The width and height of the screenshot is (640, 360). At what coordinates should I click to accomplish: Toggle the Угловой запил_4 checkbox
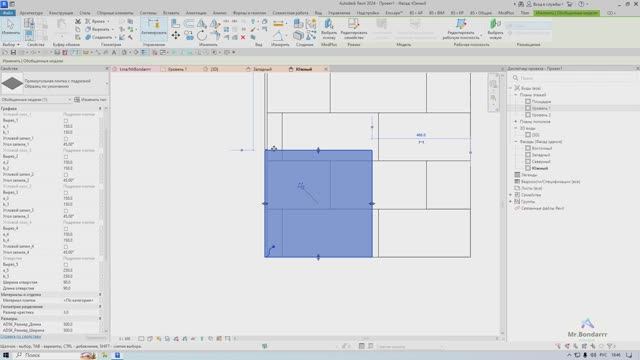(66, 247)
